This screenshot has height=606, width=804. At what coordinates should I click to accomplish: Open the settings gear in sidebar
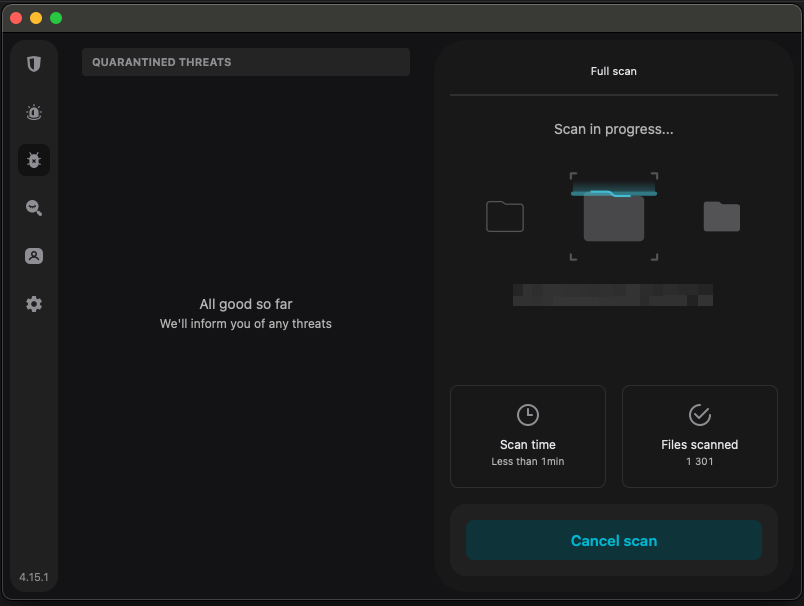pyautogui.click(x=34, y=304)
